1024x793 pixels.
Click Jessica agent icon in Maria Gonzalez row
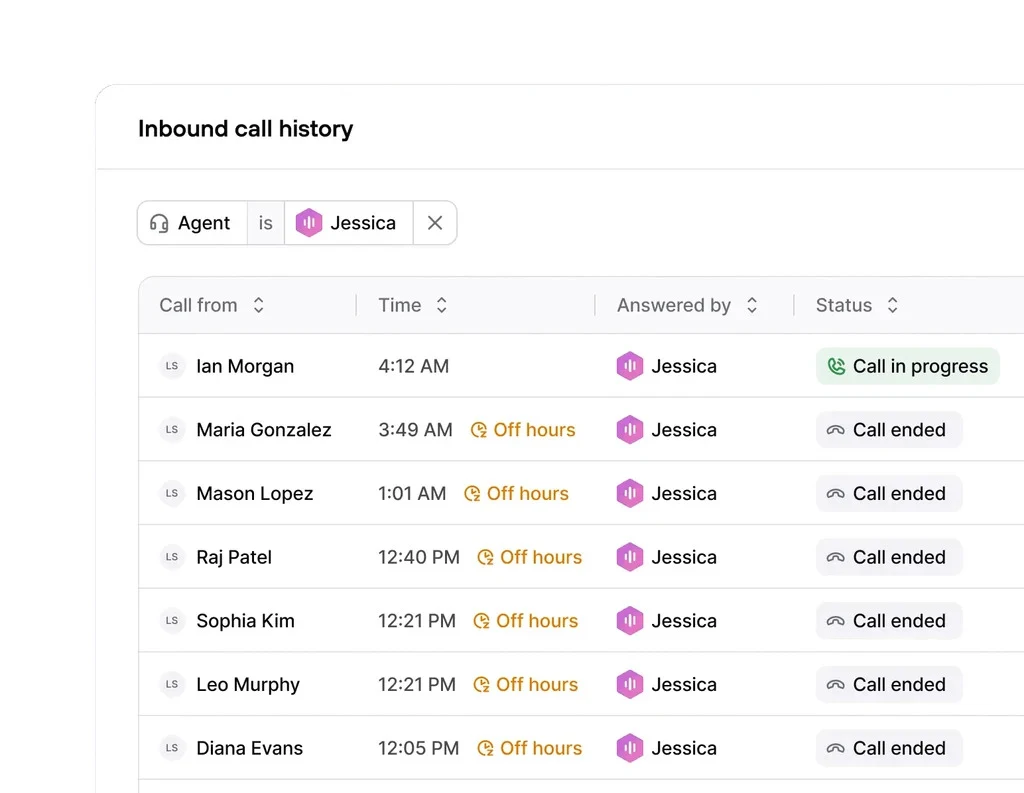click(630, 429)
